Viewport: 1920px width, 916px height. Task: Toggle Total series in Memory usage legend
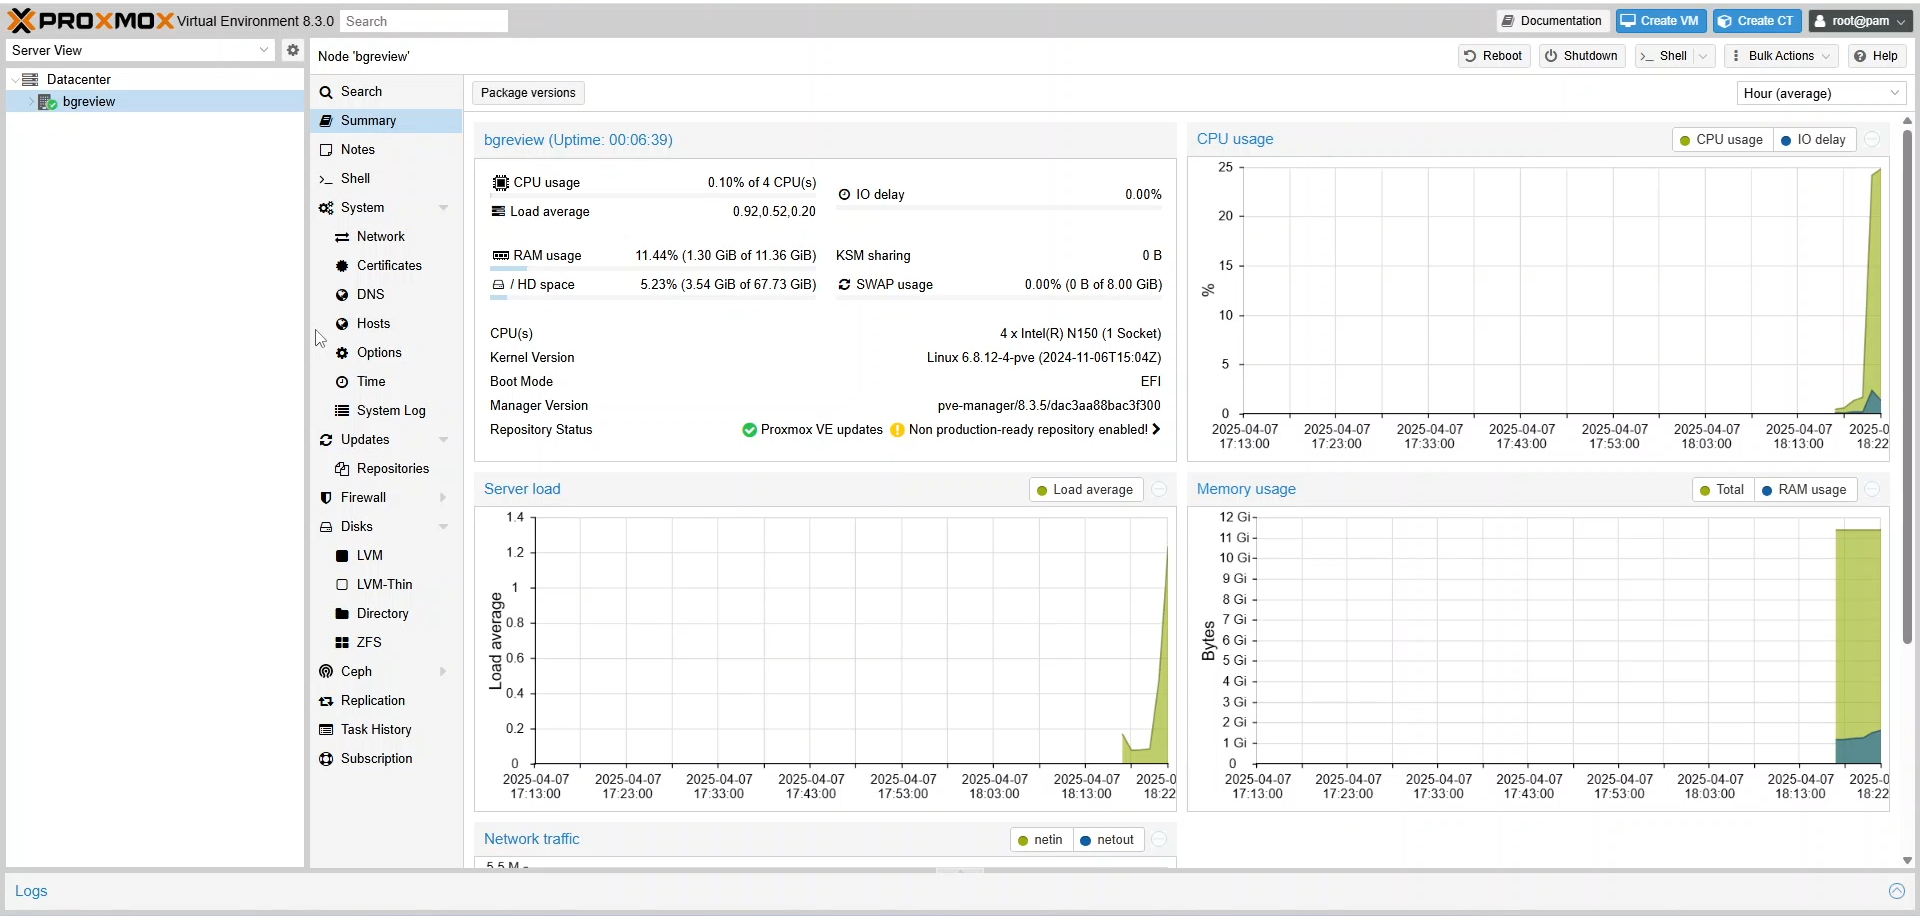click(1723, 490)
